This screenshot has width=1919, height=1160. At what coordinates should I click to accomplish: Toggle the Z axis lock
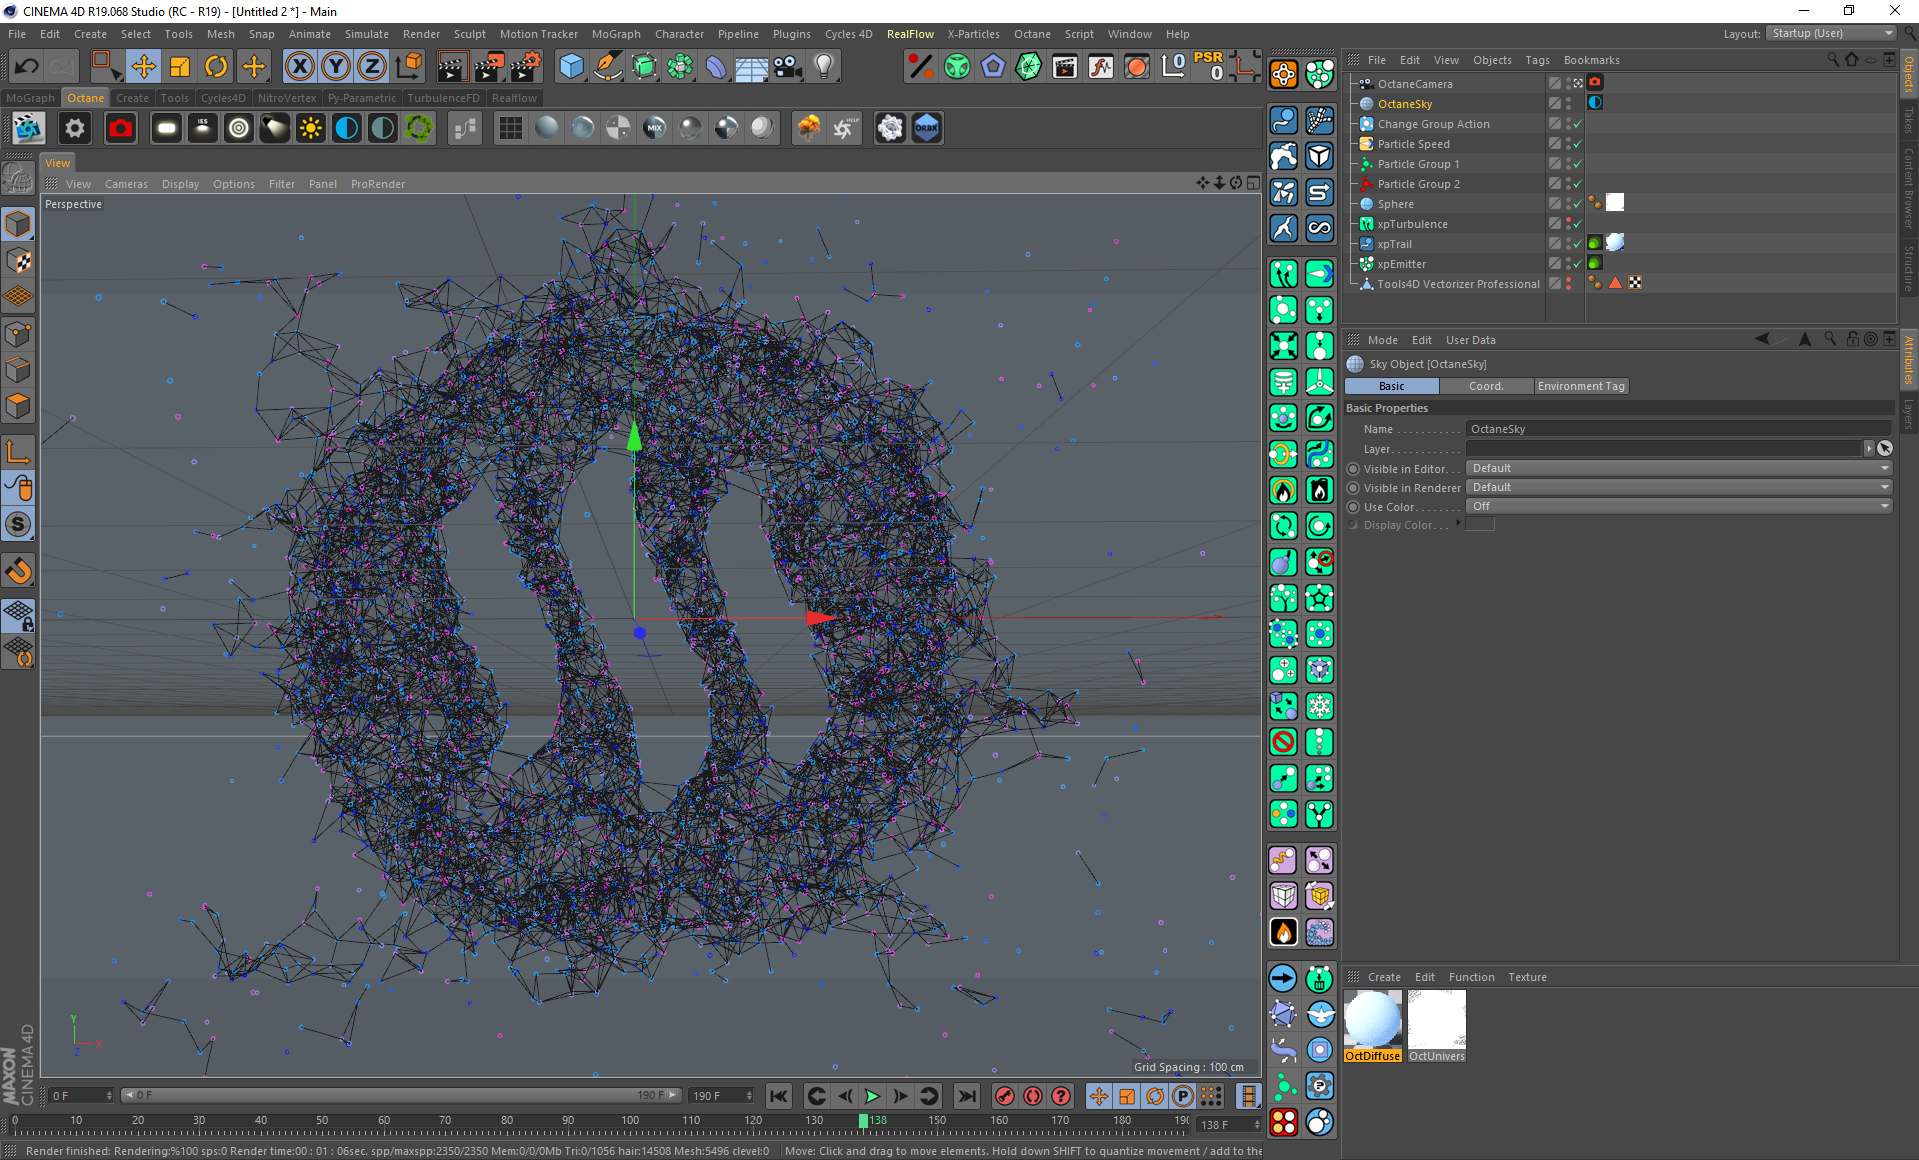[372, 67]
